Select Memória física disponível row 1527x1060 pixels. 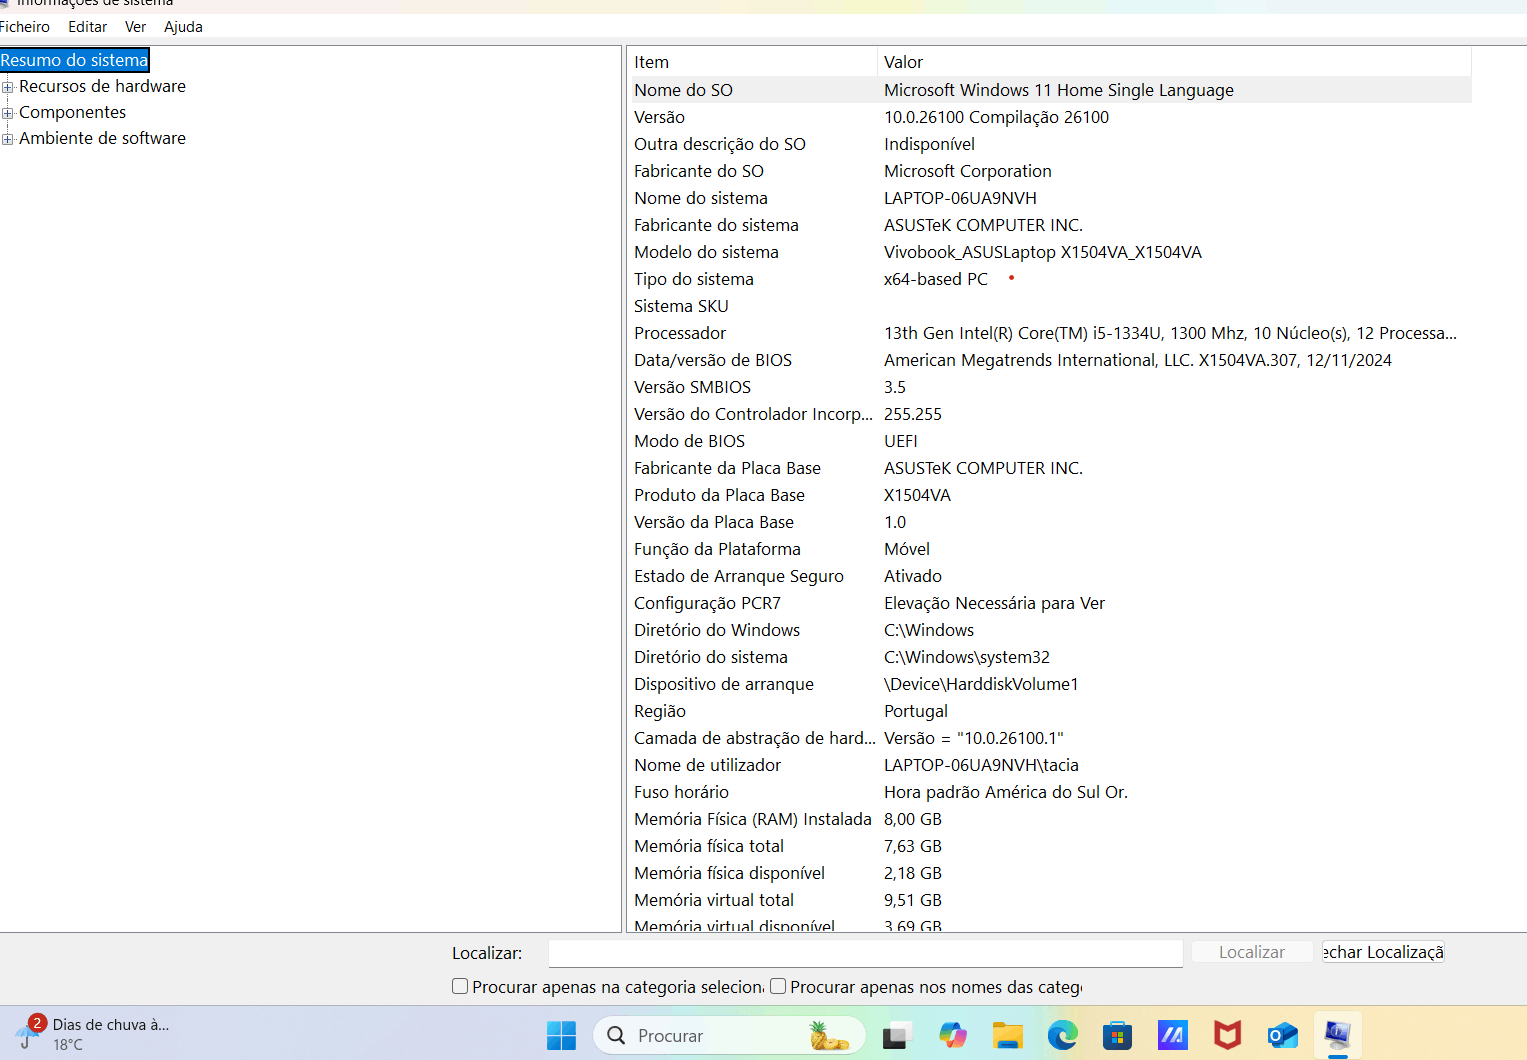tap(1050, 873)
